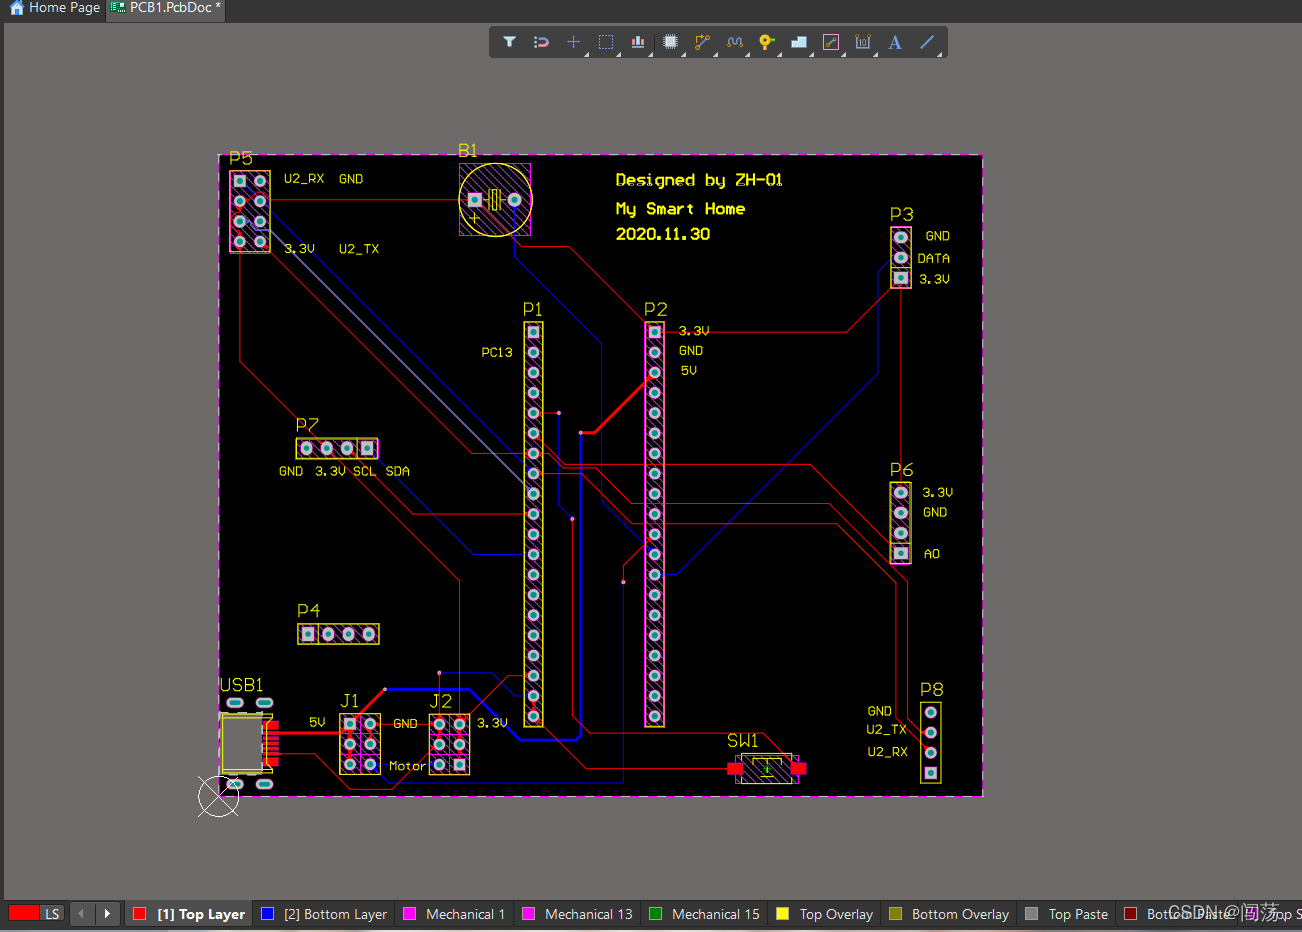Click the 'DATA' label near P3
1302x932 pixels.
click(x=934, y=258)
